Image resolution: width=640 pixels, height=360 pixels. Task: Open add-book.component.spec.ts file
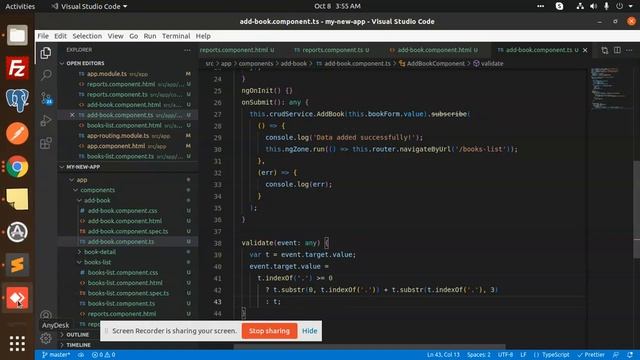[128, 231]
